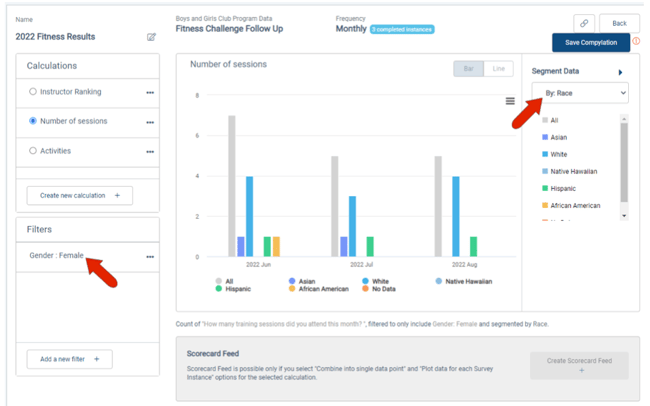Open the By: Race segment dropdown
The width and height of the screenshot is (650, 406).
580,93
